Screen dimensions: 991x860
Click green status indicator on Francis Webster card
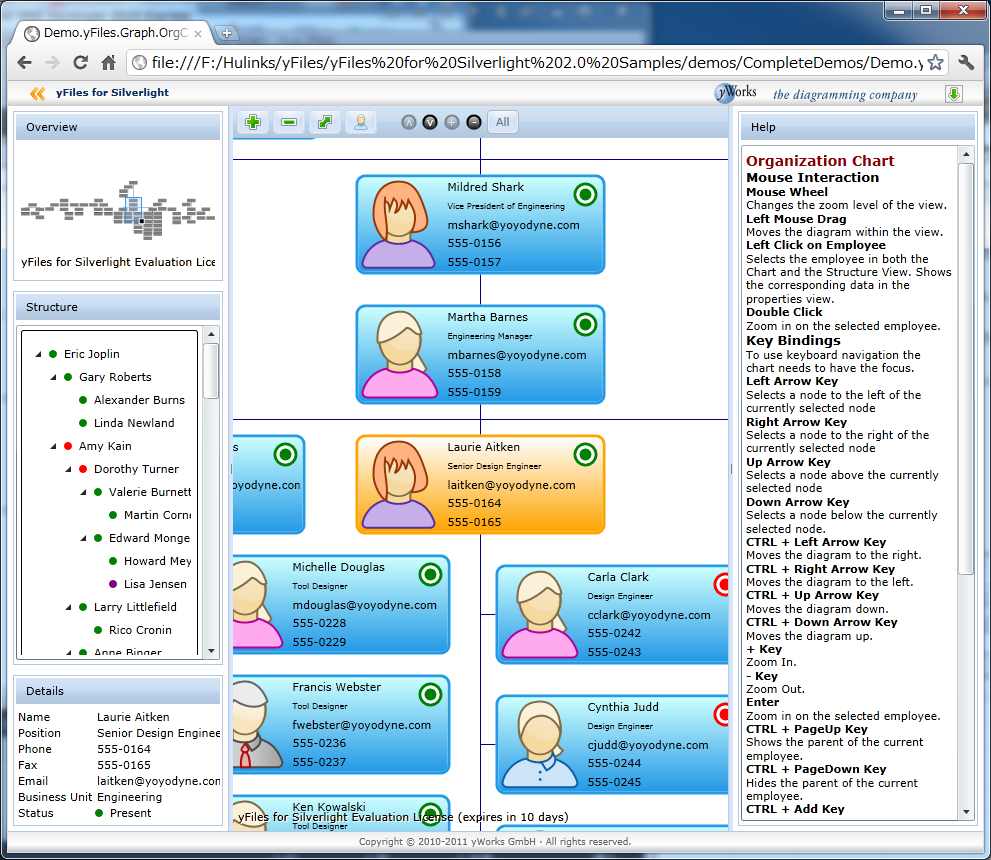[430, 694]
